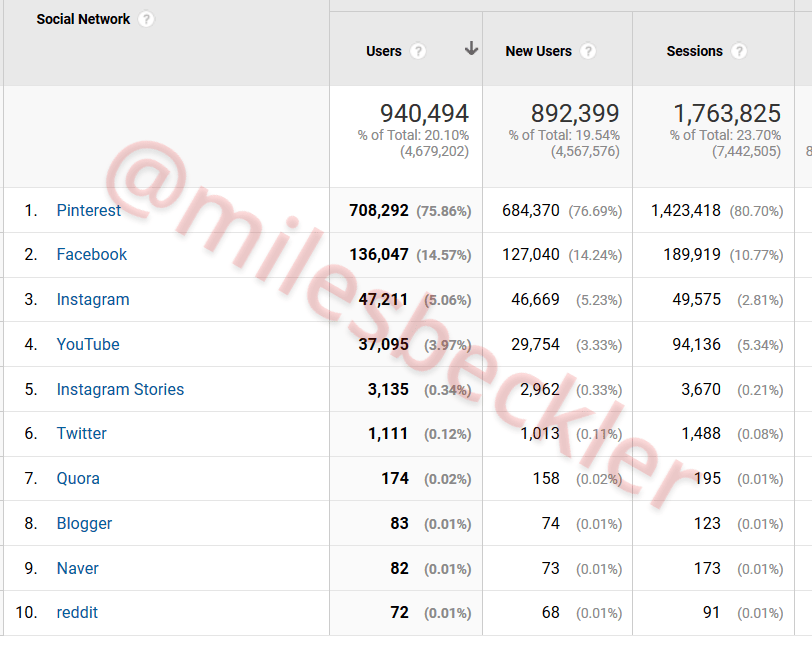Open help icon beside Users header

[418, 51]
